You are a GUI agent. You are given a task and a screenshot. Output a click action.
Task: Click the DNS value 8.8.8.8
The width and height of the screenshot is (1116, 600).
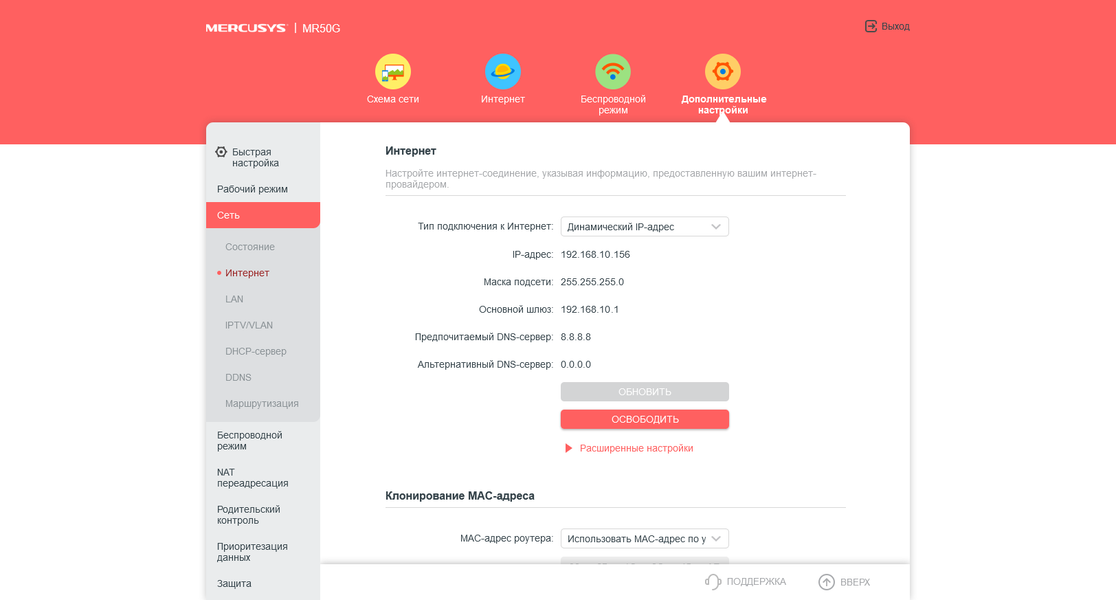(x=576, y=337)
